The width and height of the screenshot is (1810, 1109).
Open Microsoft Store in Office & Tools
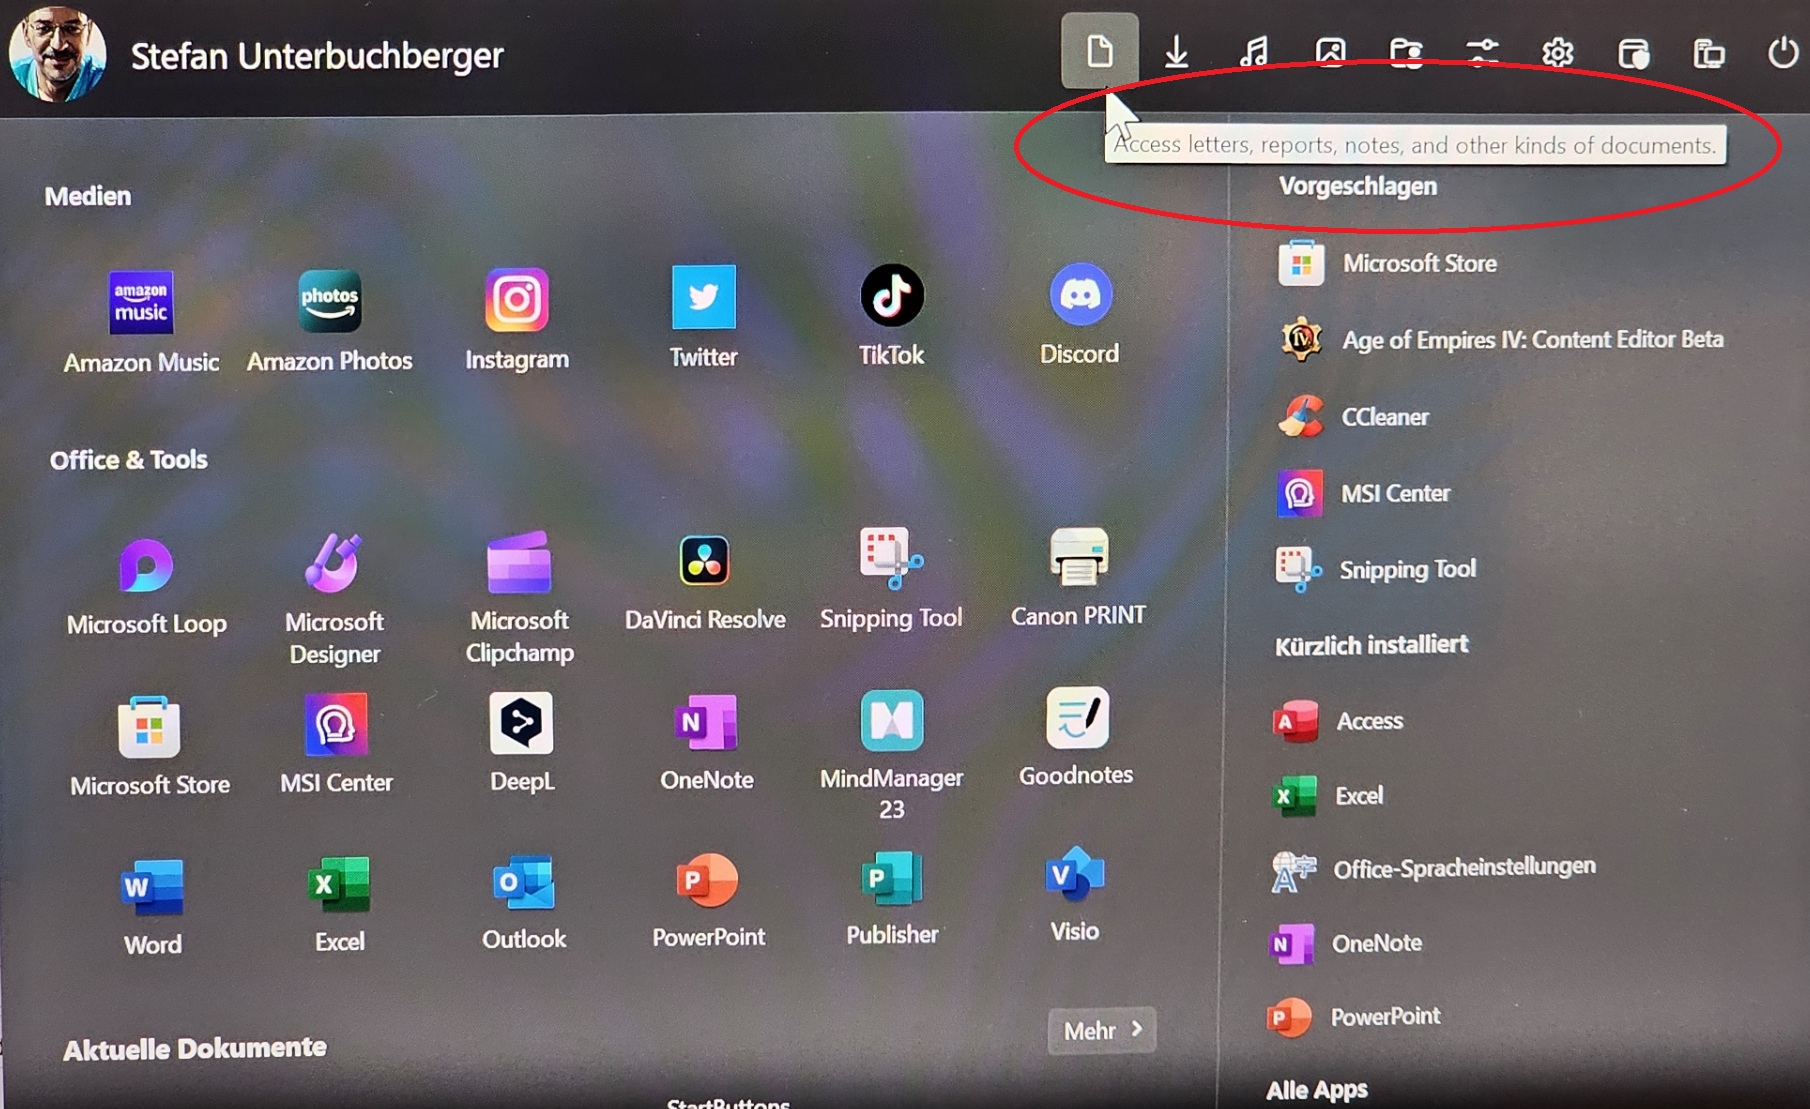point(150,746)
